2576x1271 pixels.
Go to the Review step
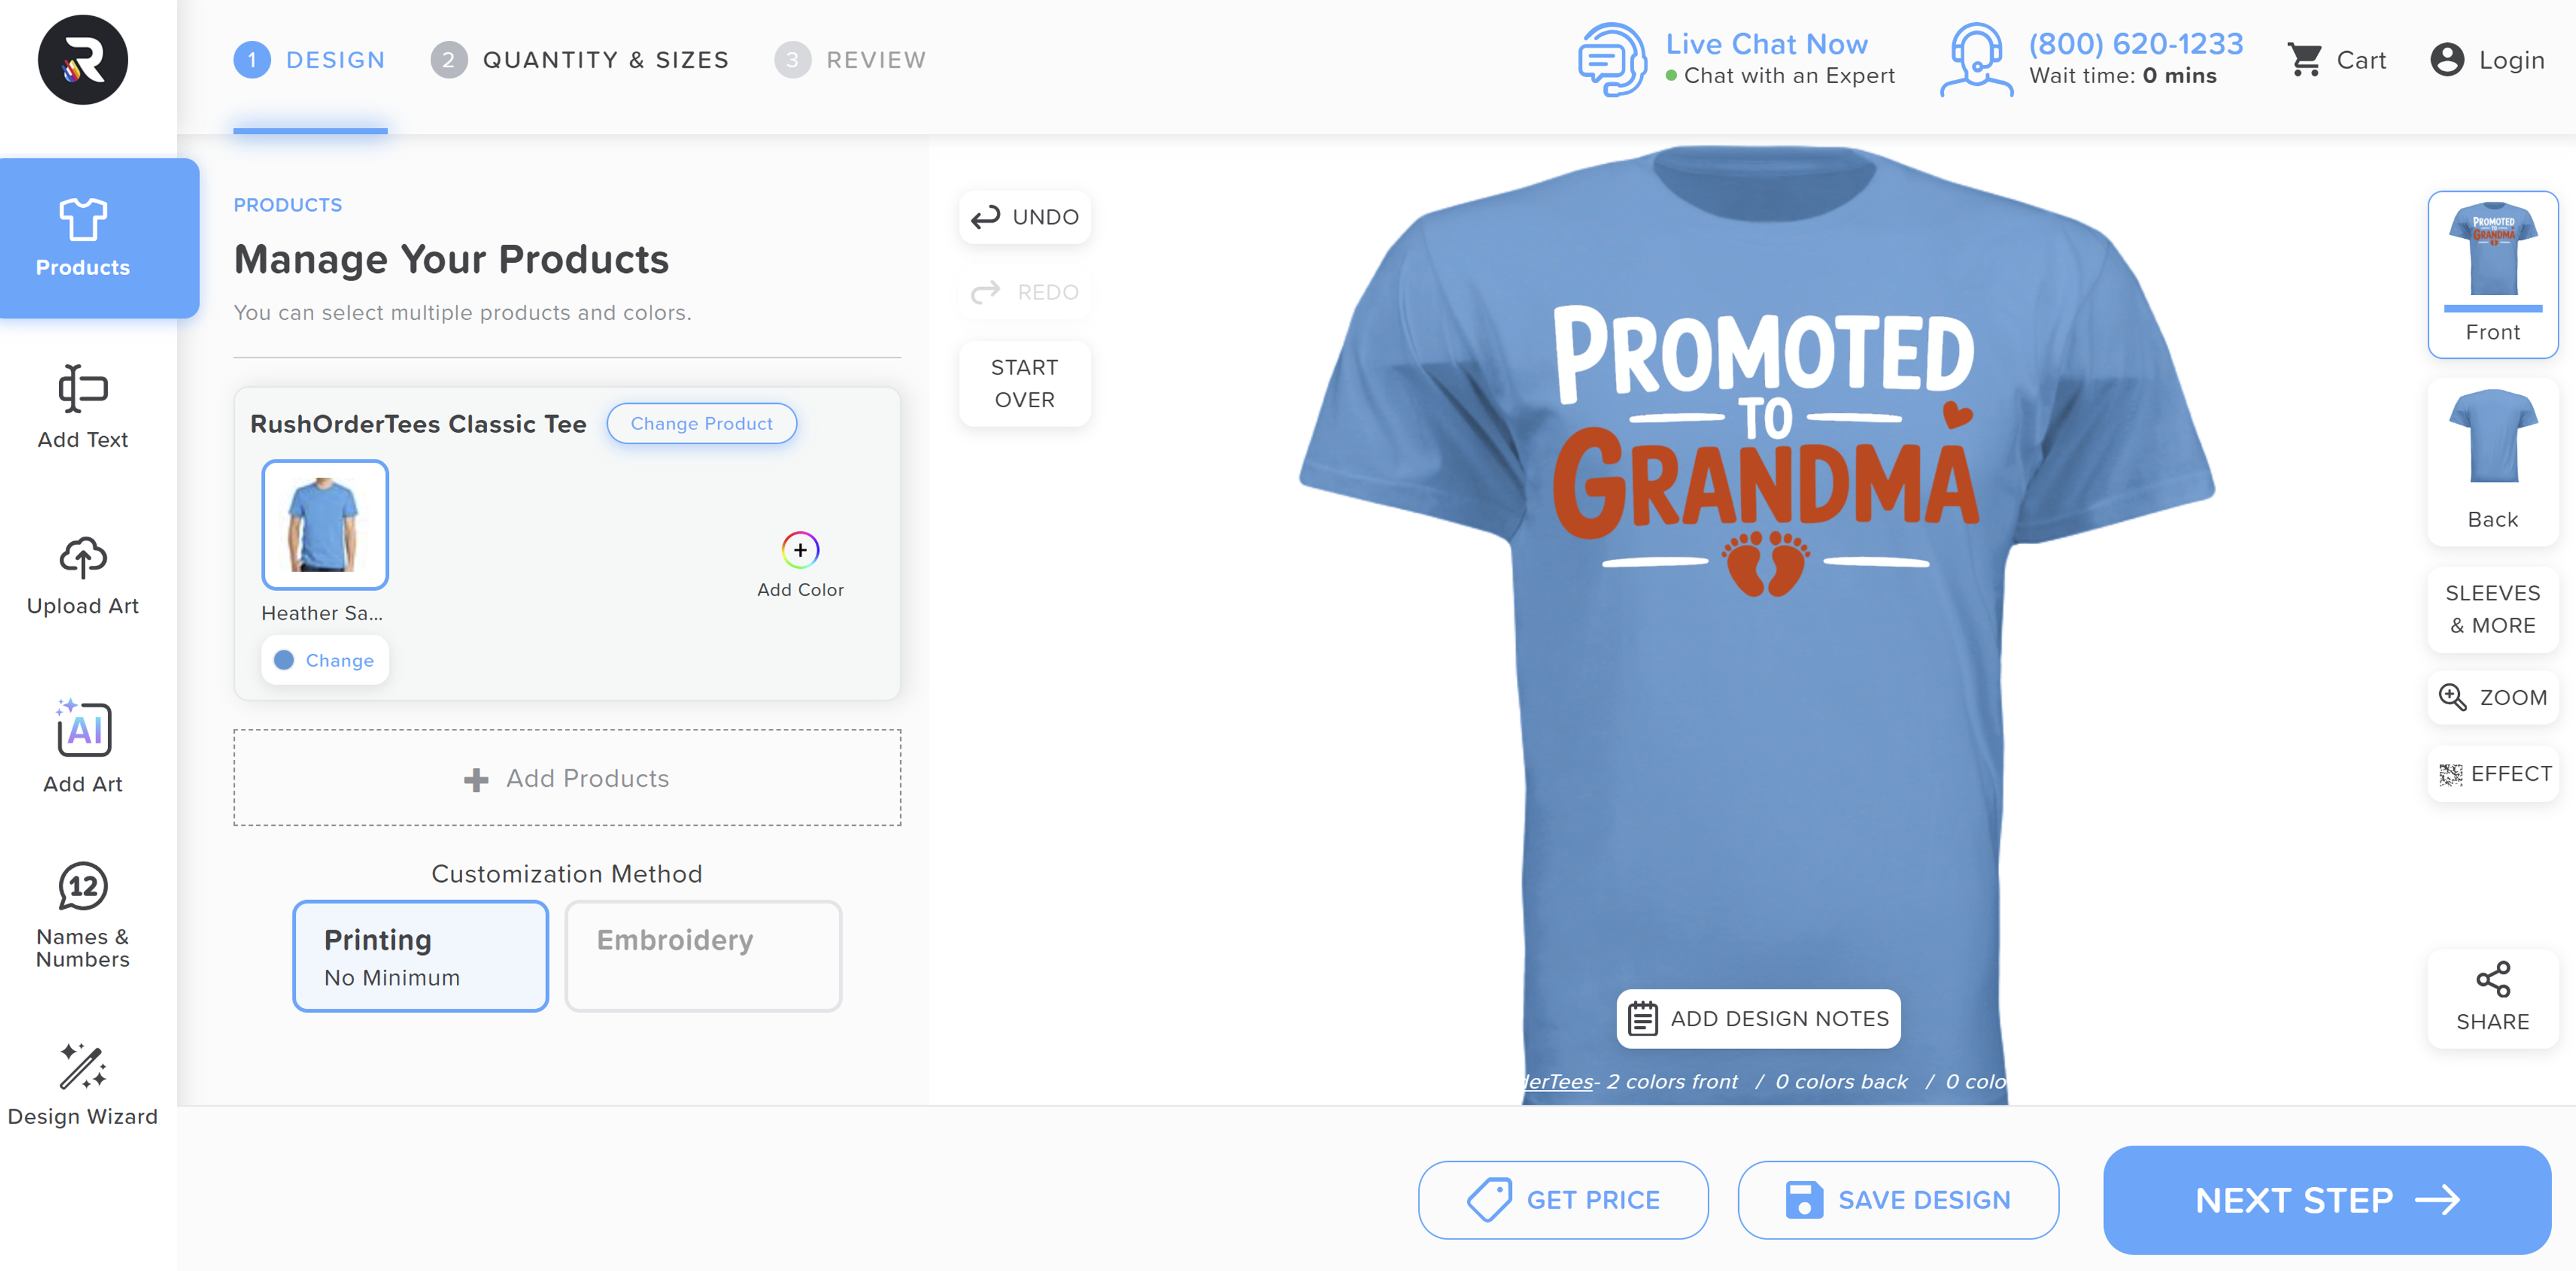851,60
